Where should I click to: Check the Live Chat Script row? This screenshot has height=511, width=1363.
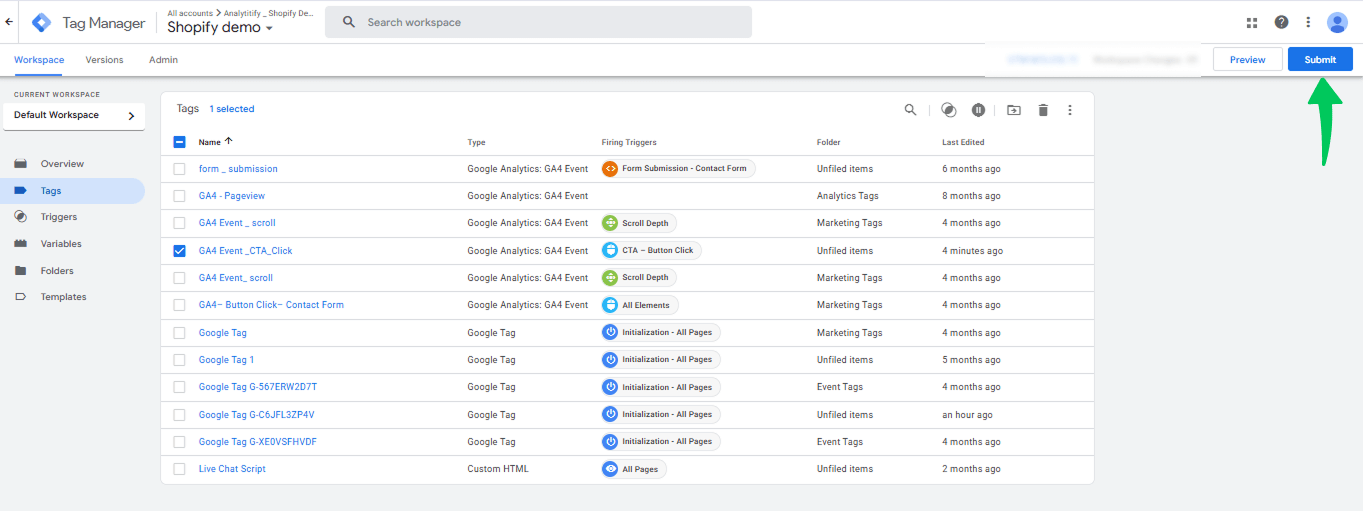tap(180, 469)
